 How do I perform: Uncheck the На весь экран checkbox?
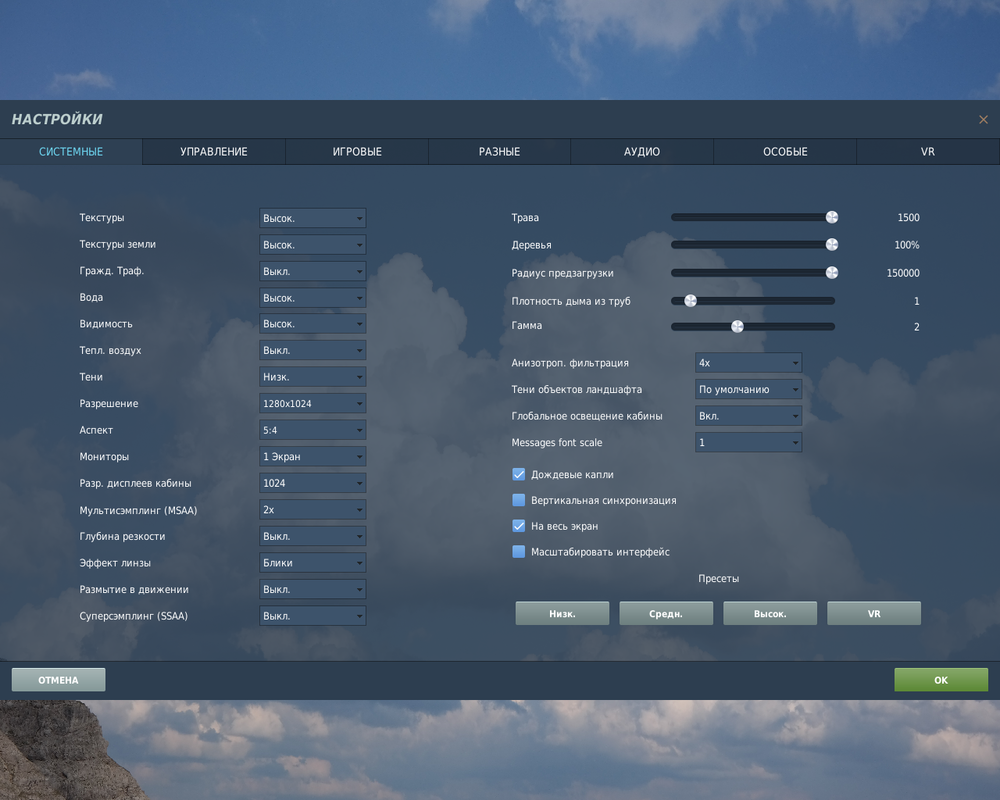point(518,526)
